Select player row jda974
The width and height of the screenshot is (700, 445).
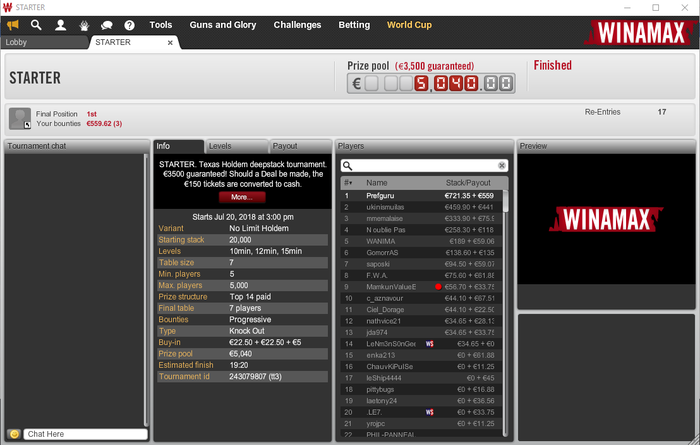(x=421, y=332)
